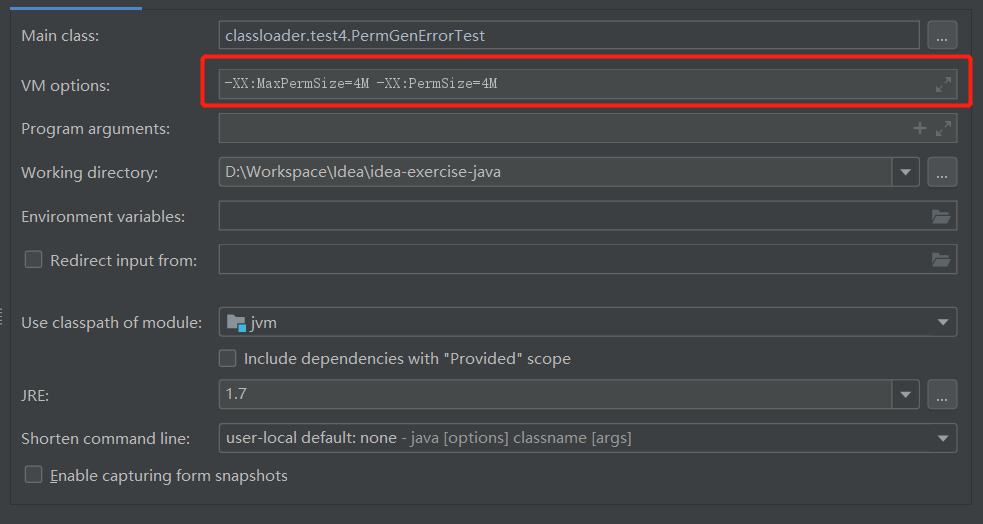Click the Program arguments label
This screenshot has width=983, height=524.
(x=95, y=128)
